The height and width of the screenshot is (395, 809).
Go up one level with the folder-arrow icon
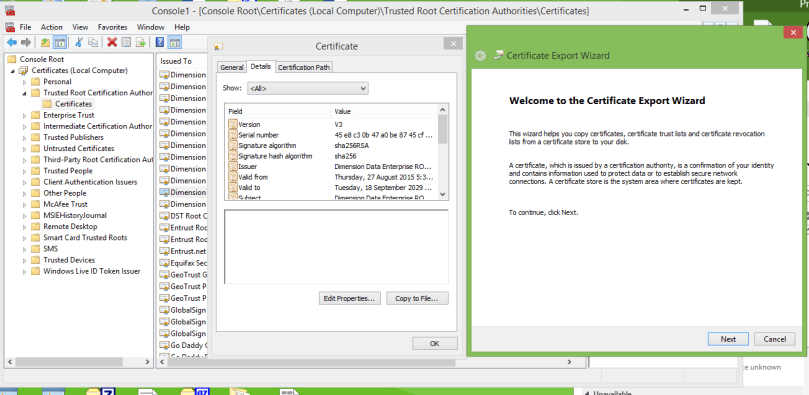[x=45, y=43]
